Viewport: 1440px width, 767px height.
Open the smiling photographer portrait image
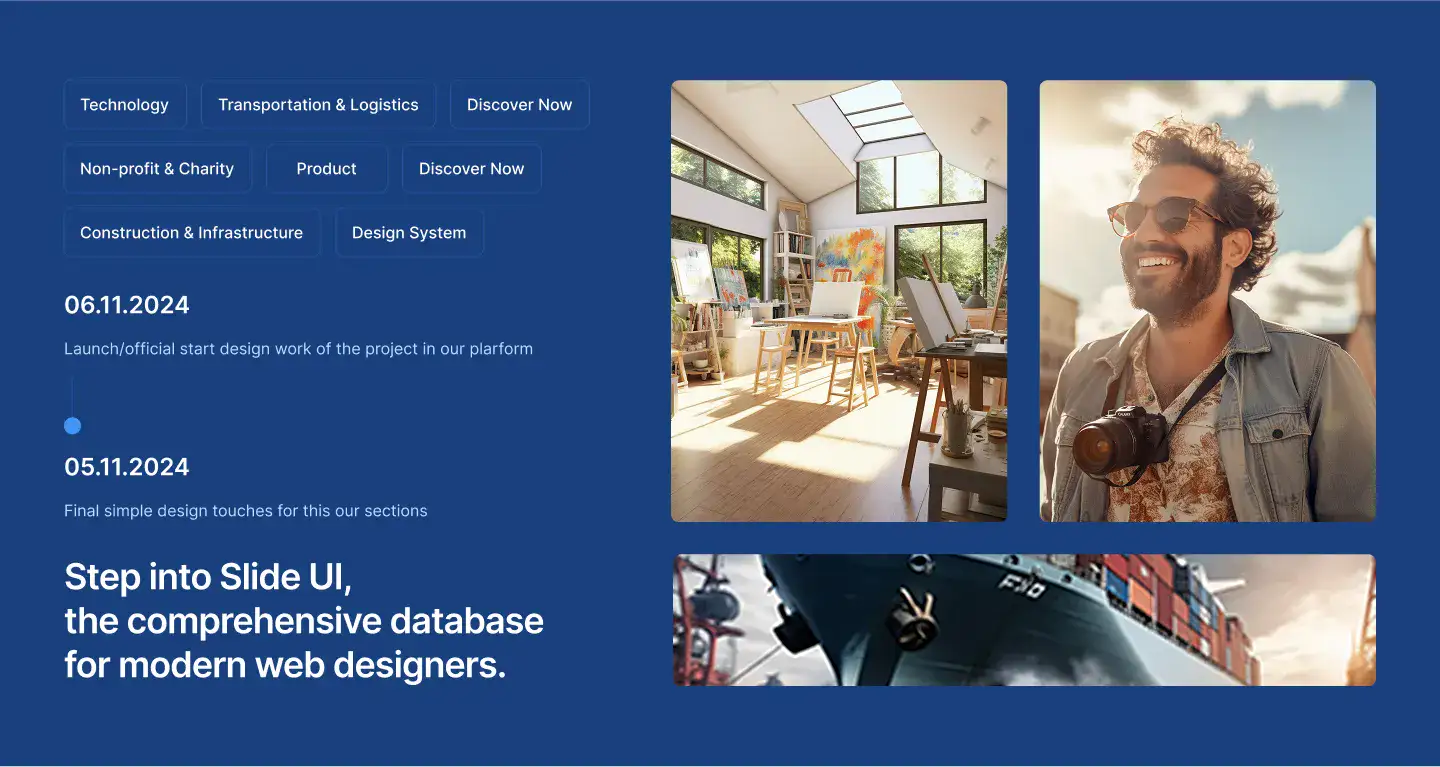click(x=1208, y=301)
